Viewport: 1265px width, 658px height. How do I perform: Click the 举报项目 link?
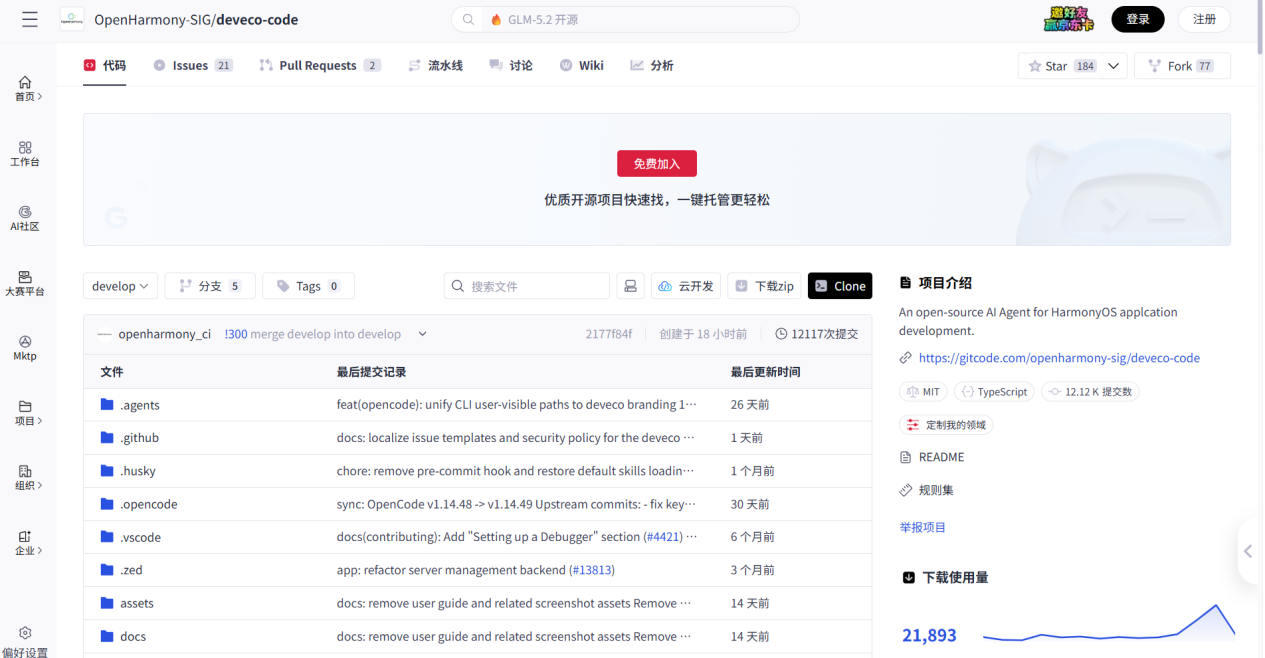point(922,527)
